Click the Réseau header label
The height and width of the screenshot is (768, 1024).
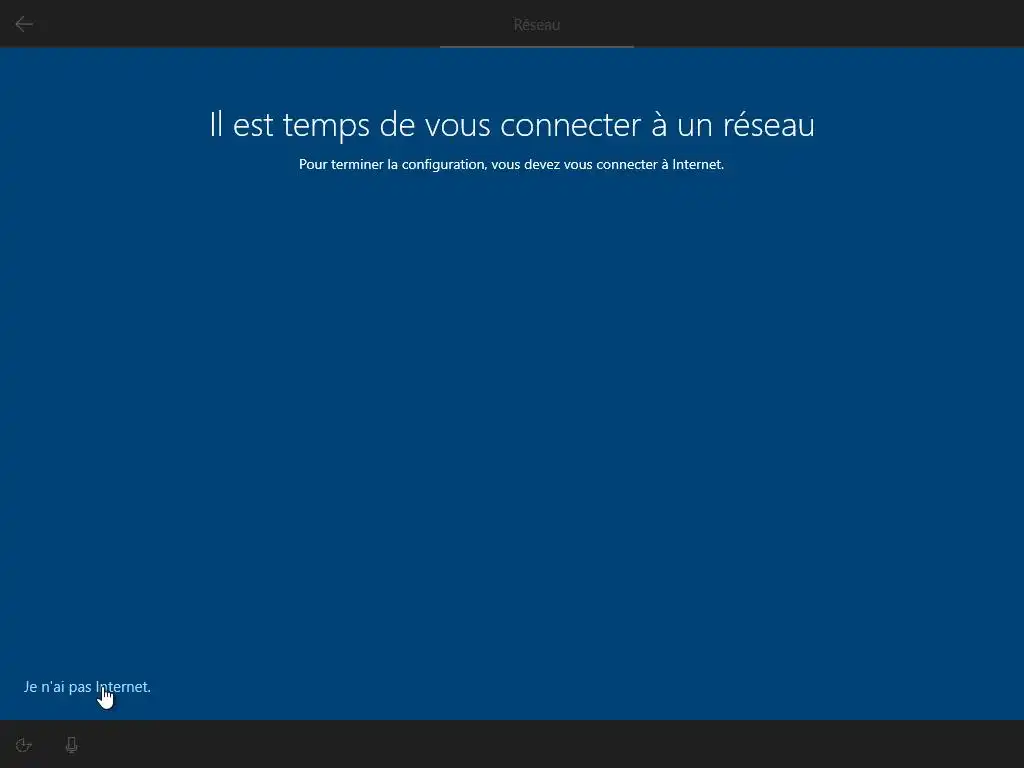536,25
